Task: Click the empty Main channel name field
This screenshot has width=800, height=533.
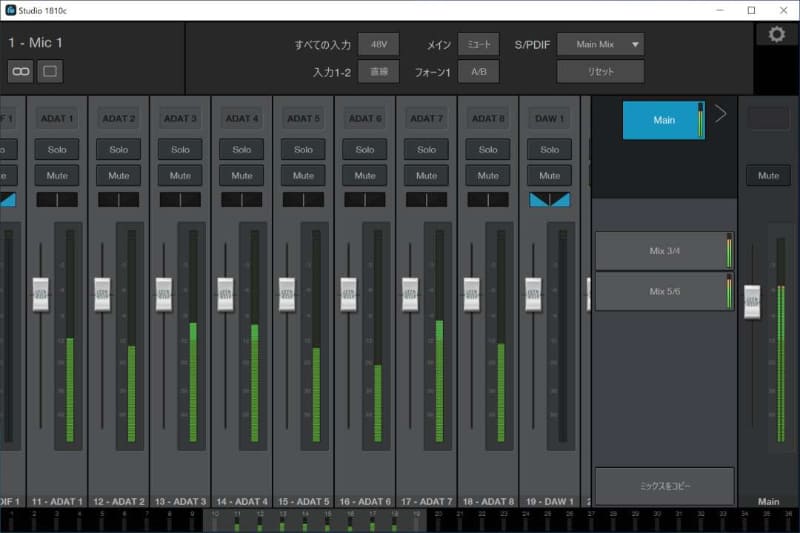Action: 768,118
